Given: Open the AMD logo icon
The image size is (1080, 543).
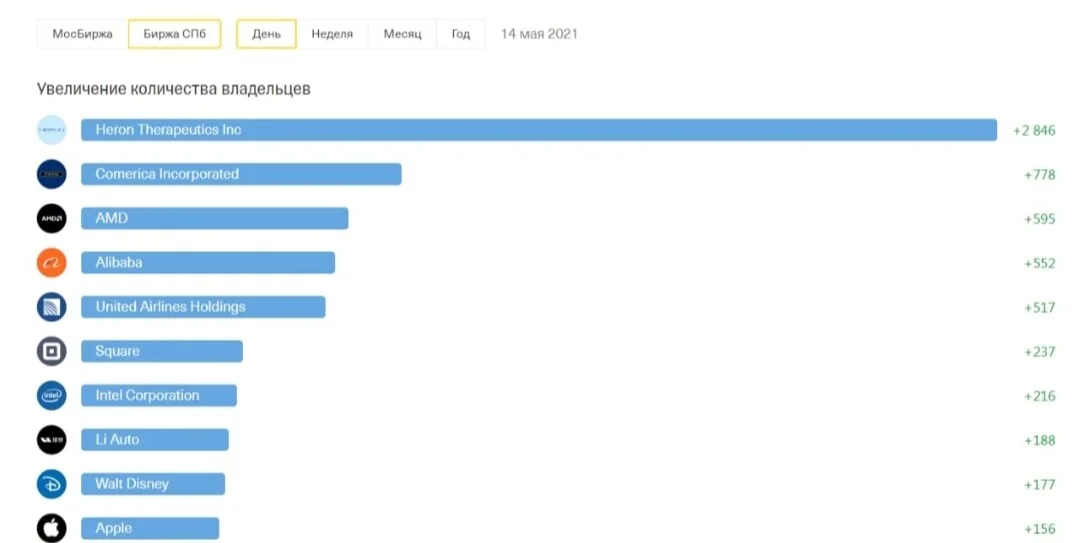Looking at the screenshot, I should pyautogui.click(x=52, y=218).
